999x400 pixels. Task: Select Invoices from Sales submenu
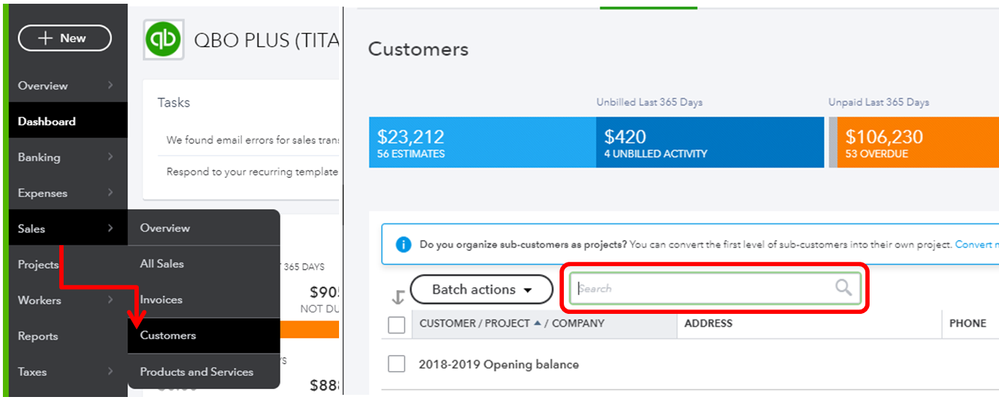click(x=161, y=299)
